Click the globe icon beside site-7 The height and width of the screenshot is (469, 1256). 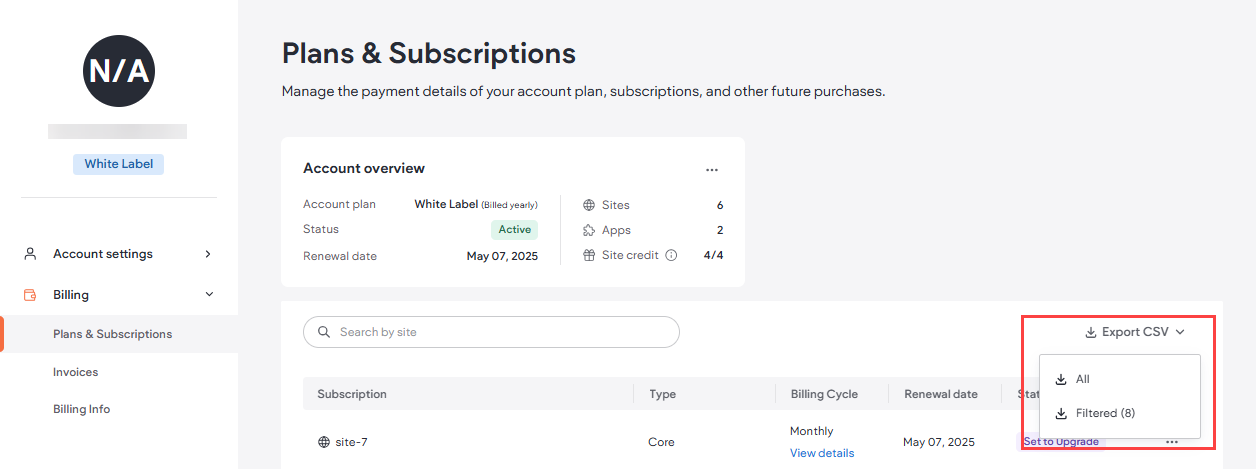coord(324,442)
